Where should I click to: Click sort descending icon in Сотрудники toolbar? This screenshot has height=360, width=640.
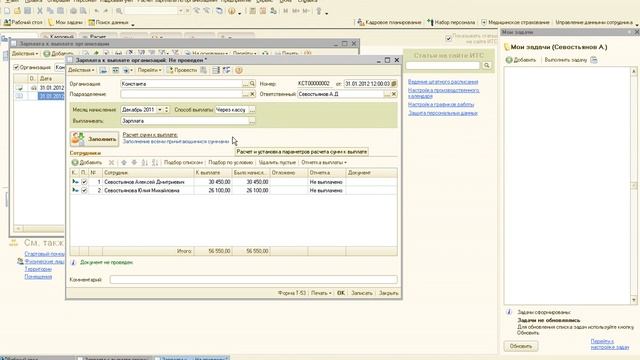pyautogui.click(x=155, y=162)
